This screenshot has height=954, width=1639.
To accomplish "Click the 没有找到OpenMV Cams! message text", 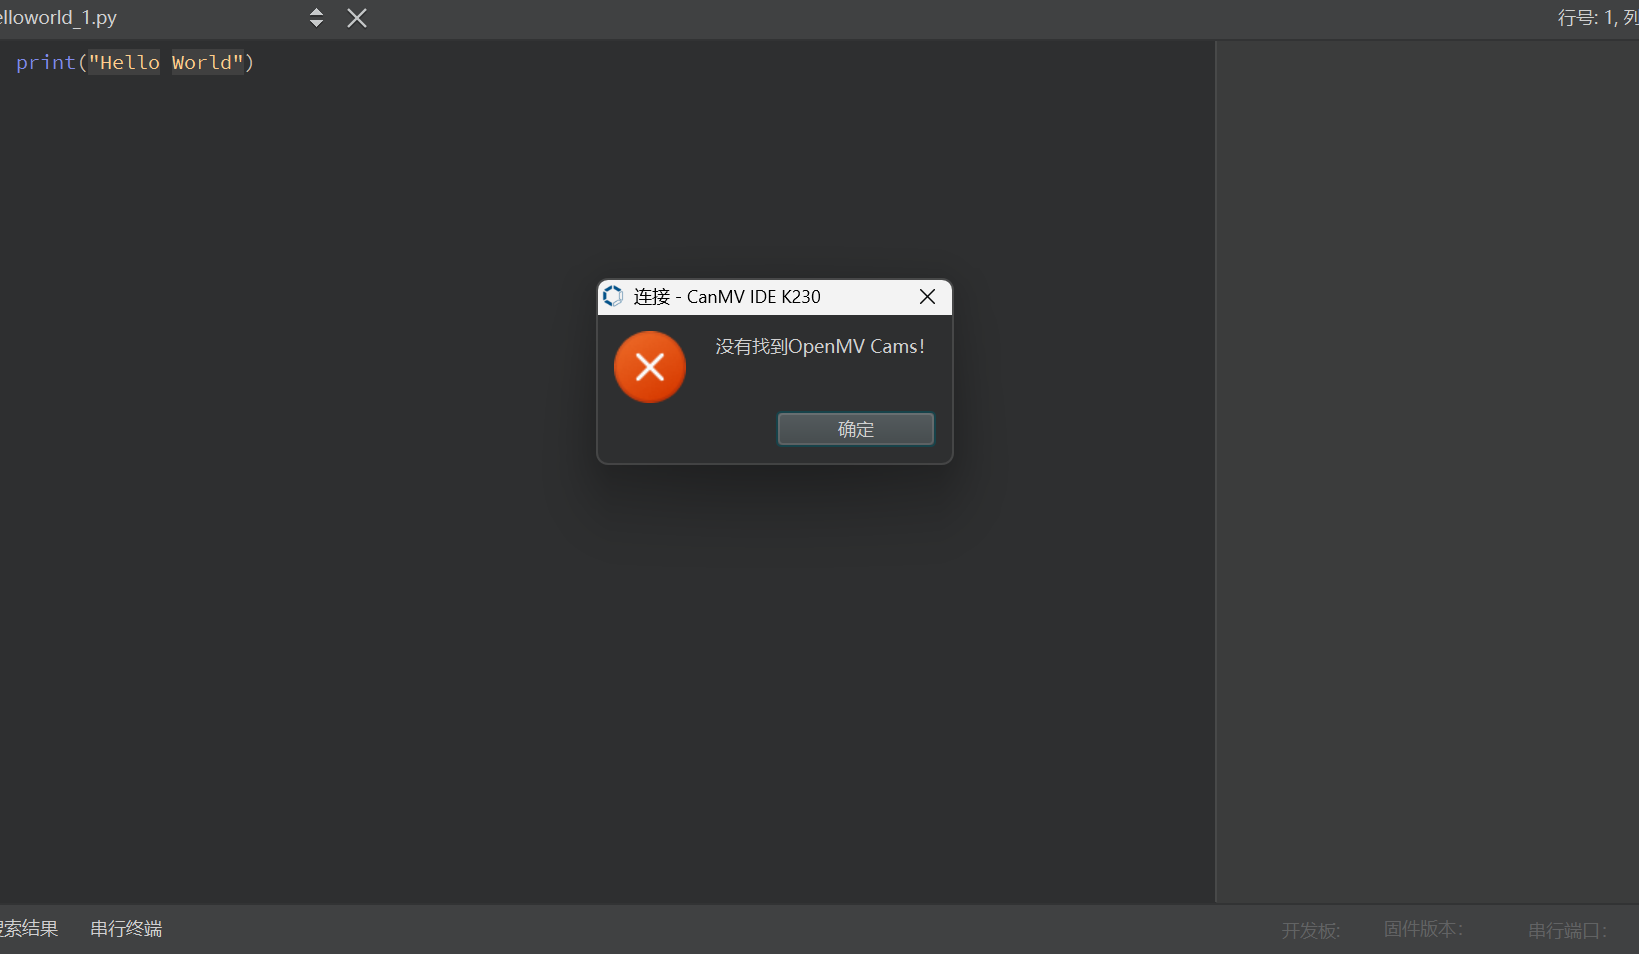I will click(819, 347).
